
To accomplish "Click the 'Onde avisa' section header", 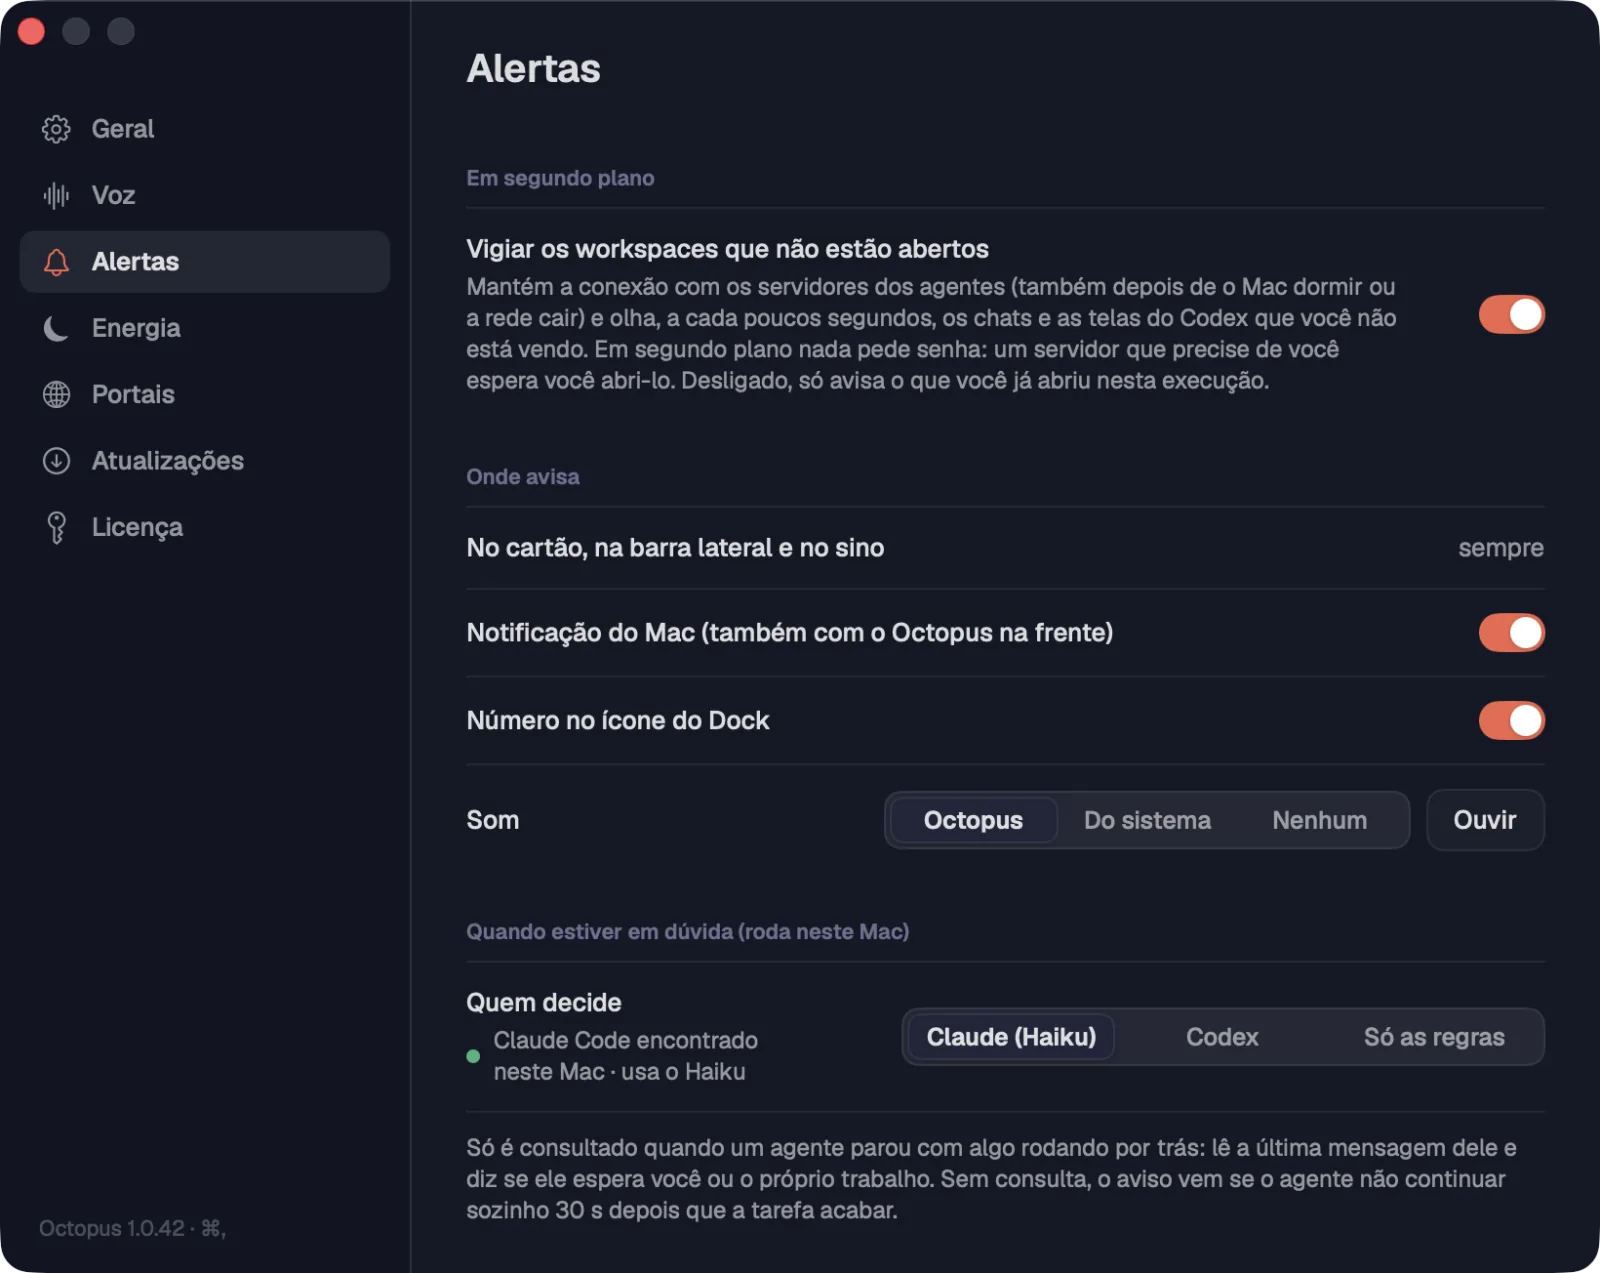I will tap(523, 477).
